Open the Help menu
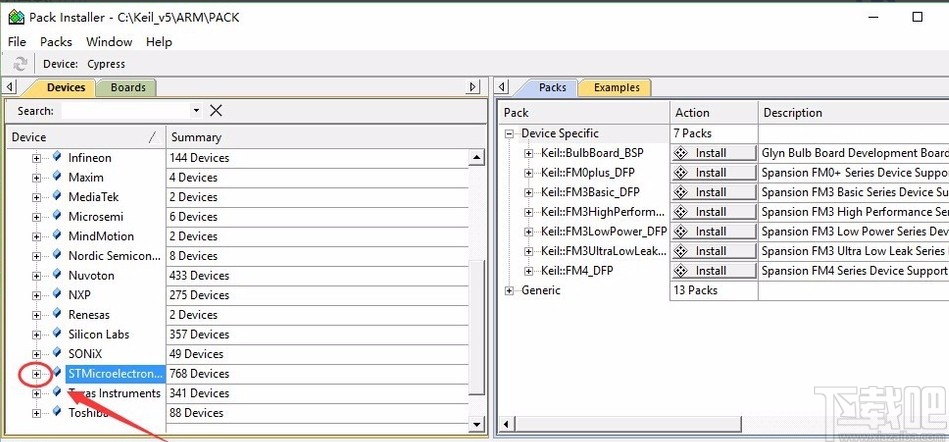The image size is (949, 442). (x=159, y=42)
